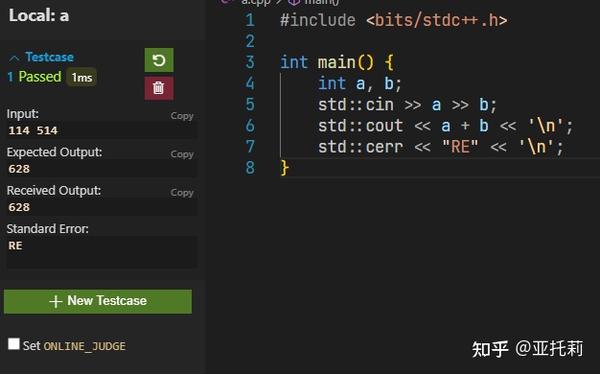Collapse the Testcase chevron arrow
This screenshot has width=600, height=374.
tap(14, 58)
